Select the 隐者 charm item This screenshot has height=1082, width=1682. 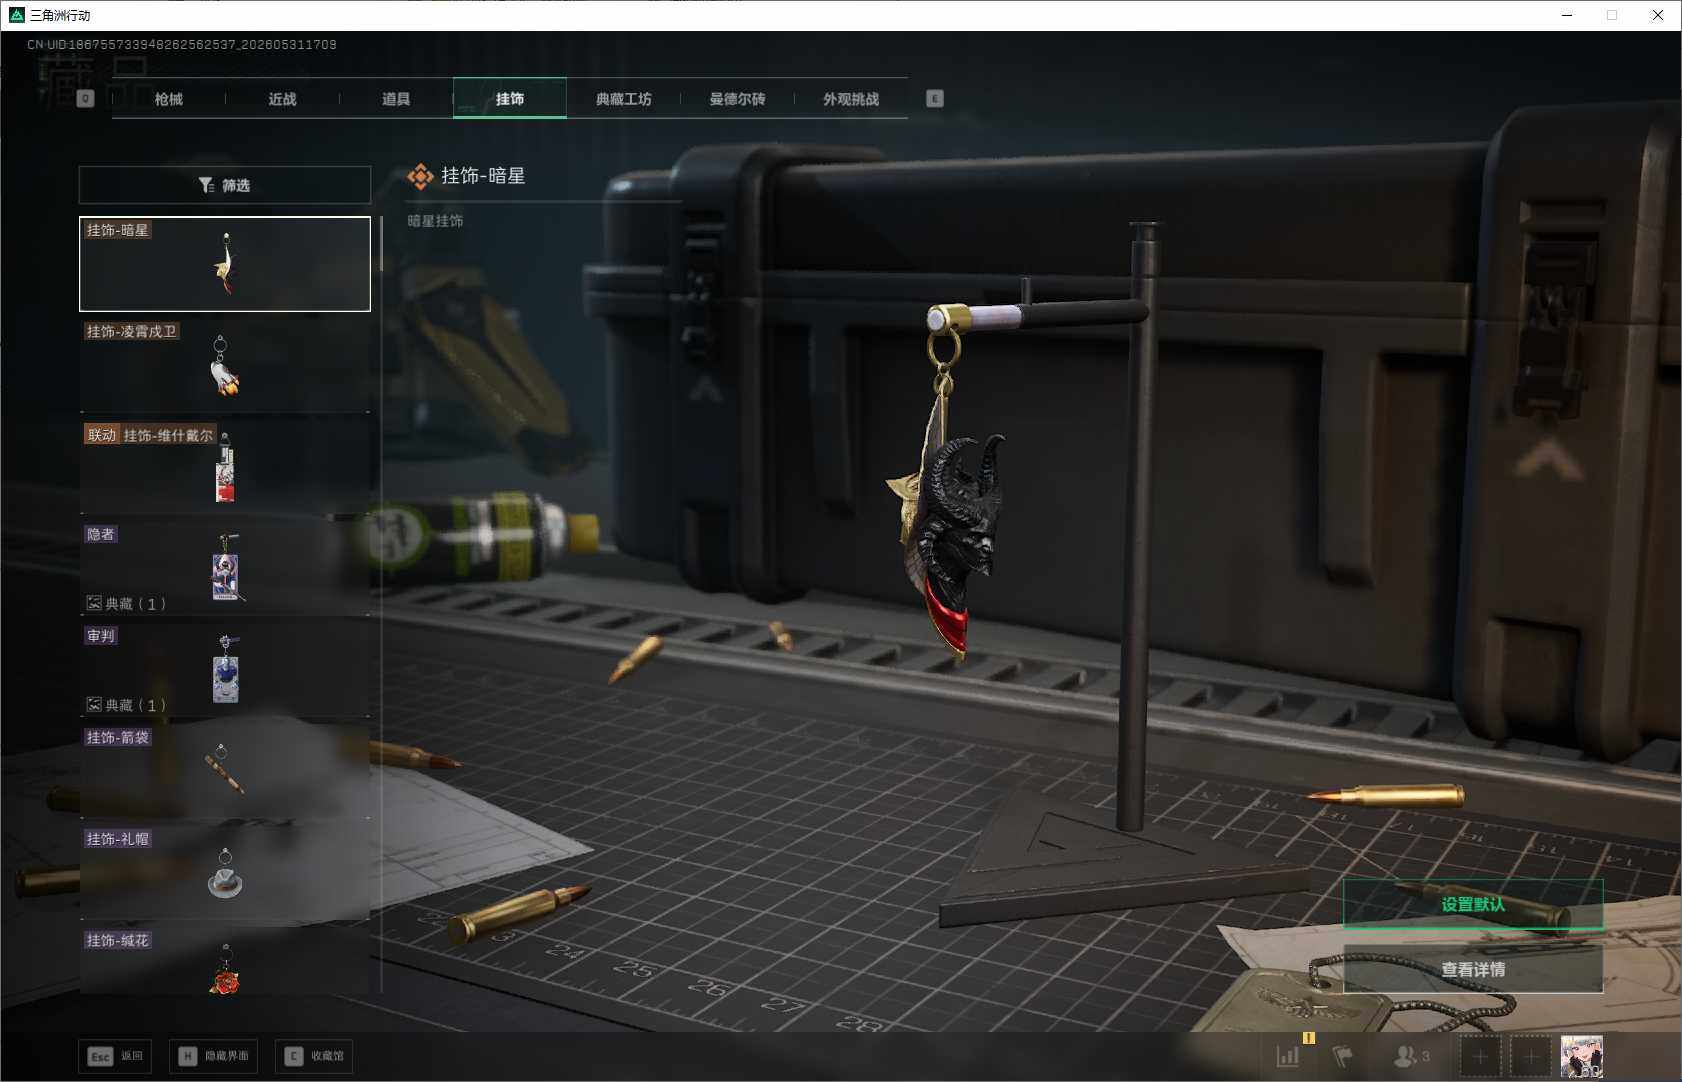225,569
